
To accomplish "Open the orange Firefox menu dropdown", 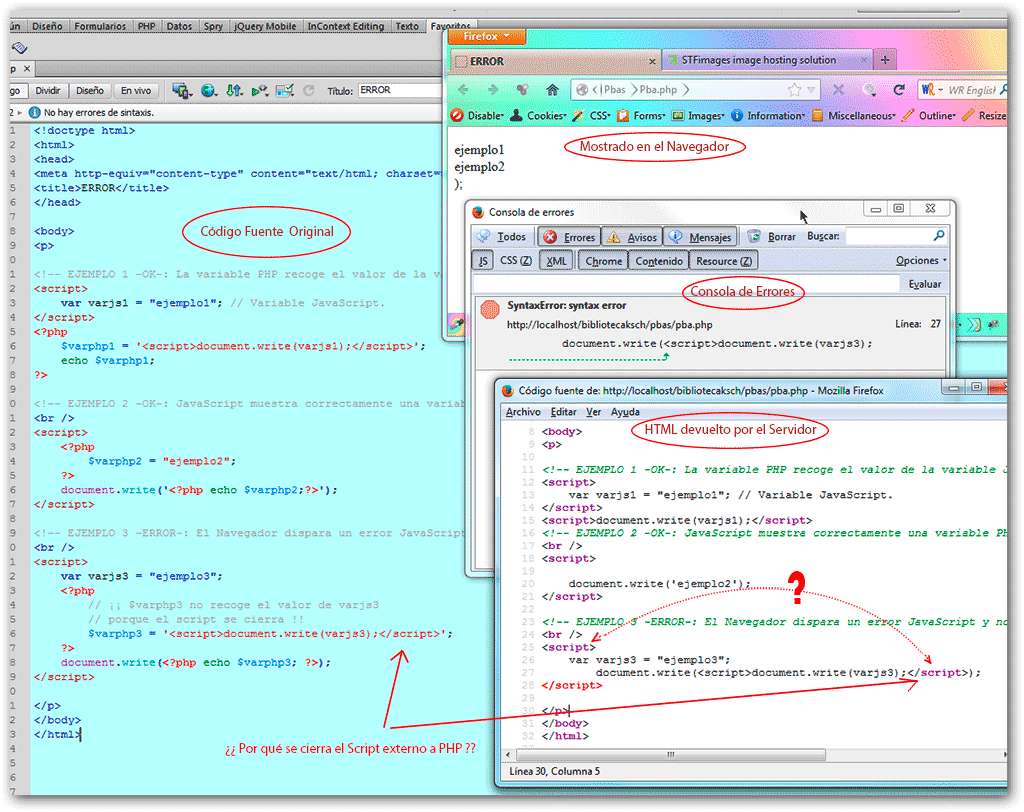I will 487,37.
